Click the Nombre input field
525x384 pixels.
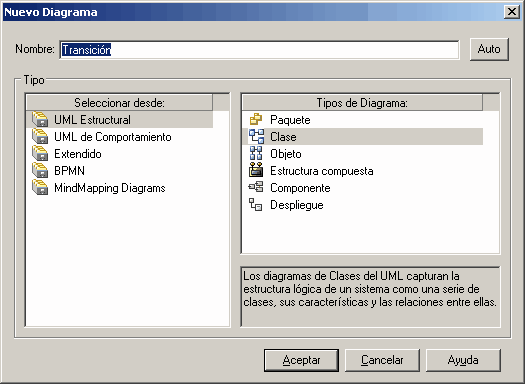(x=259, y=50)
